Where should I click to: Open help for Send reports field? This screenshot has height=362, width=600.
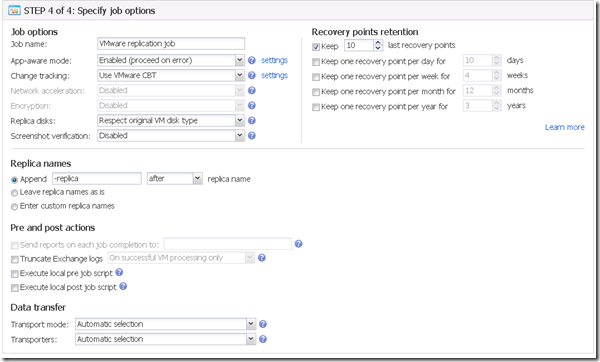[x=298, y=244]
